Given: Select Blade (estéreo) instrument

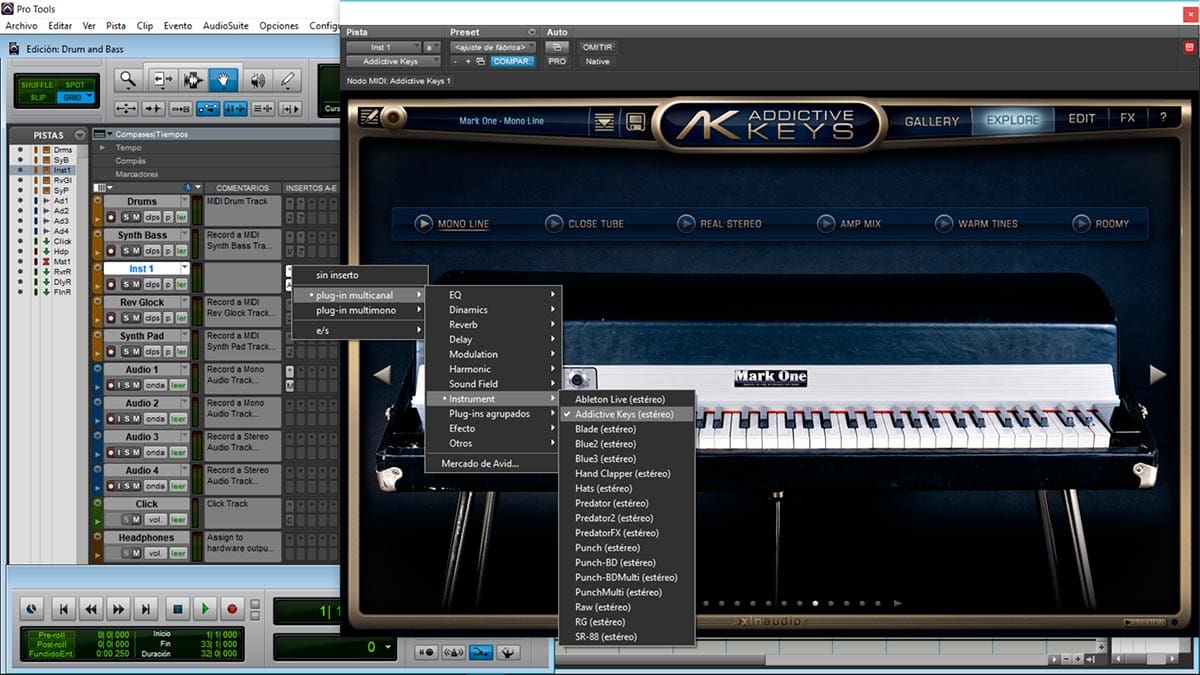Looking at the screenshot, I should pyautogui.click(x=625, y=429).
